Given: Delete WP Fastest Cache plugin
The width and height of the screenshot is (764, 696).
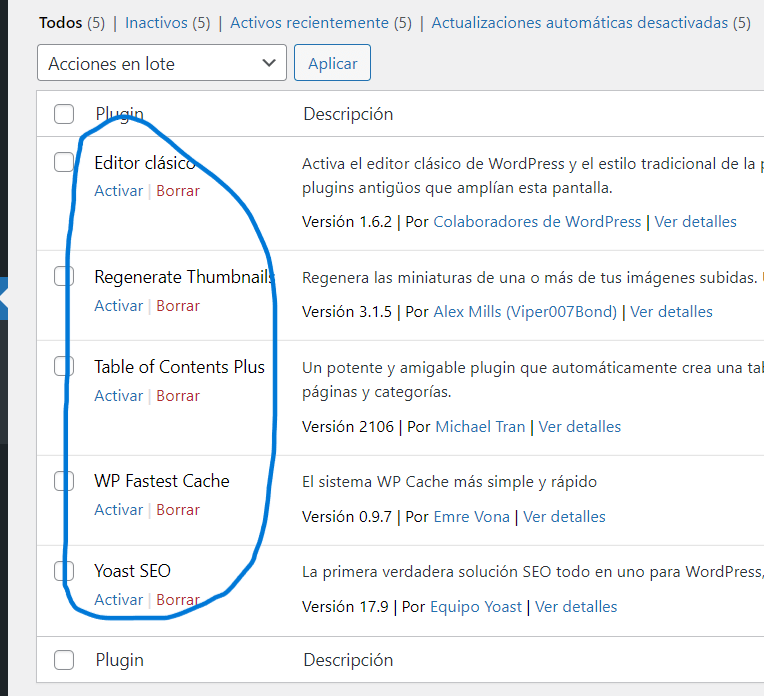Looking at the screenshot, I should pos(178,510).
